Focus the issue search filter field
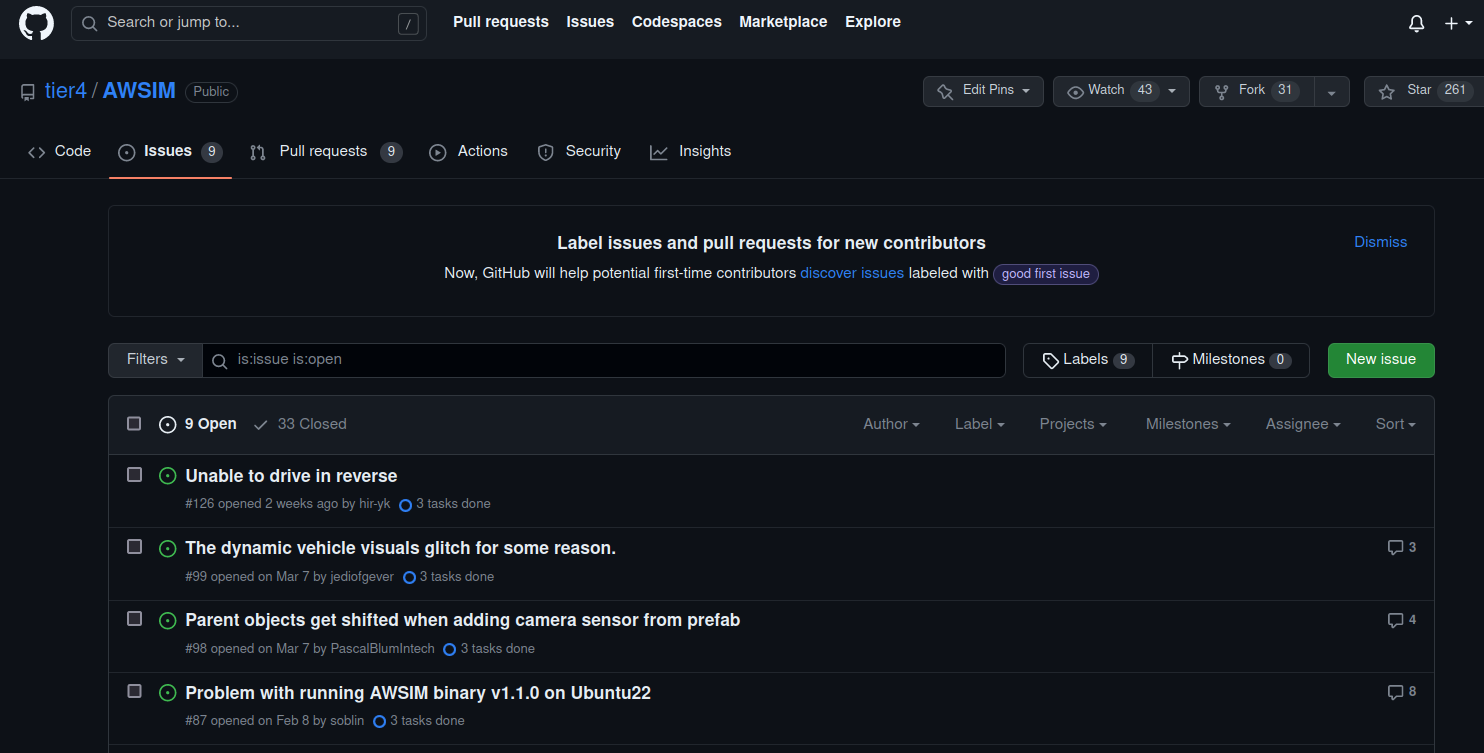 (604, 360)
